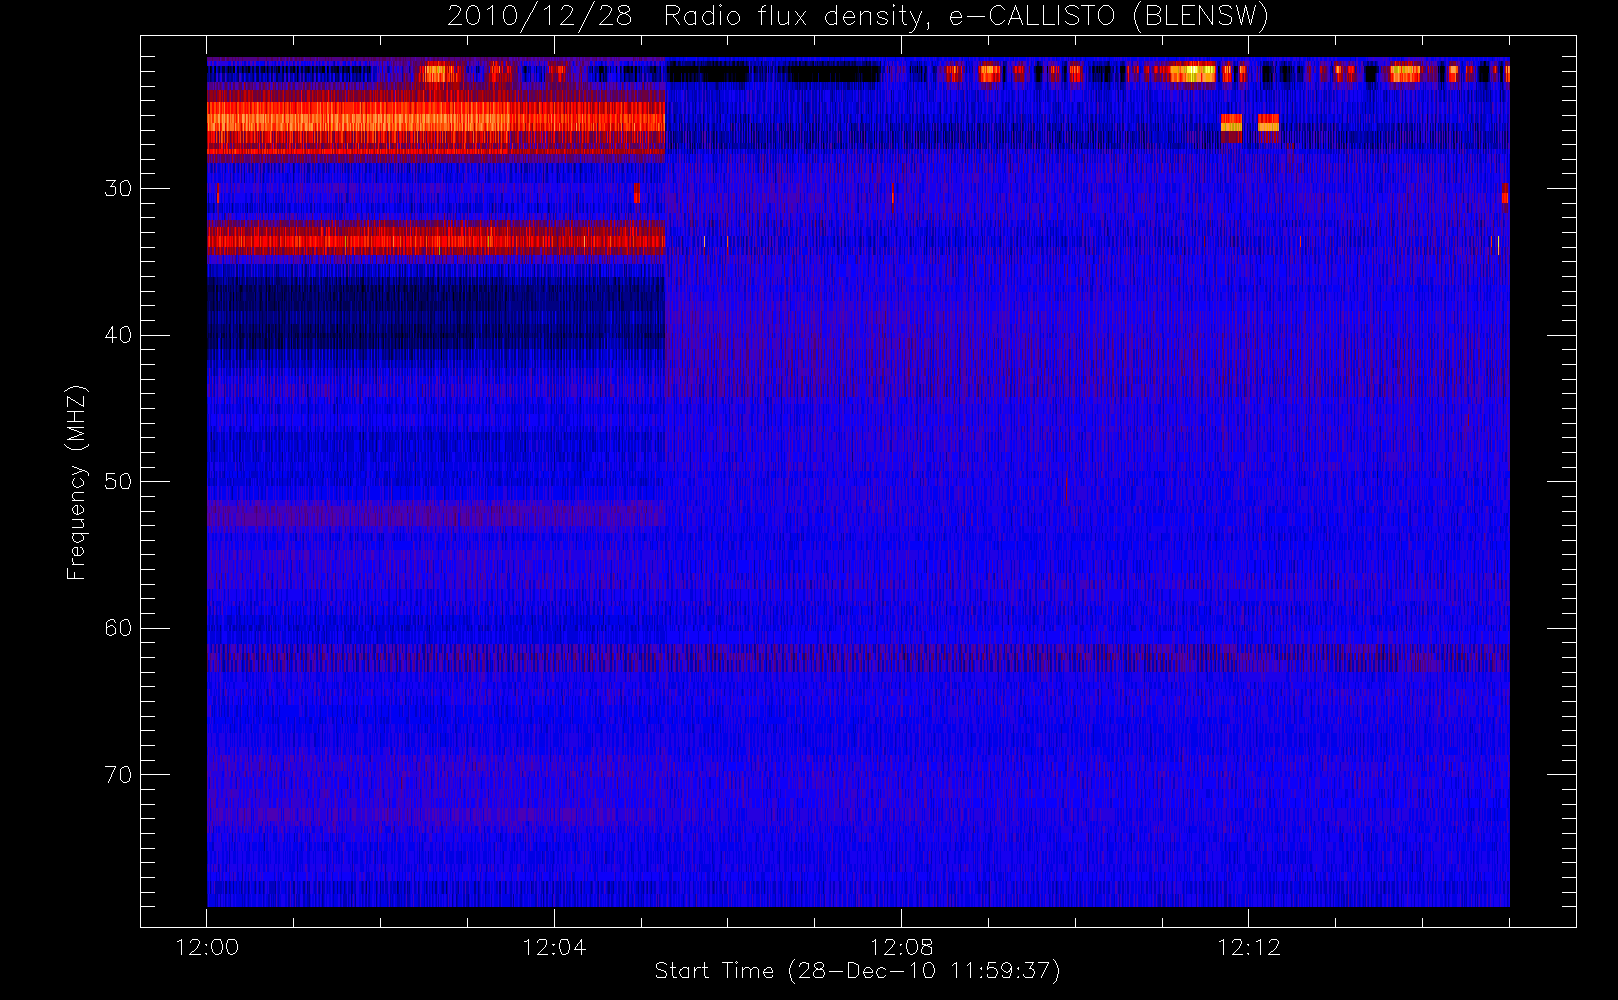Click the 70 frequency axis label
Image resolution: width=1618 pixels, height=1000 pixels.
(x=118, y=775)
